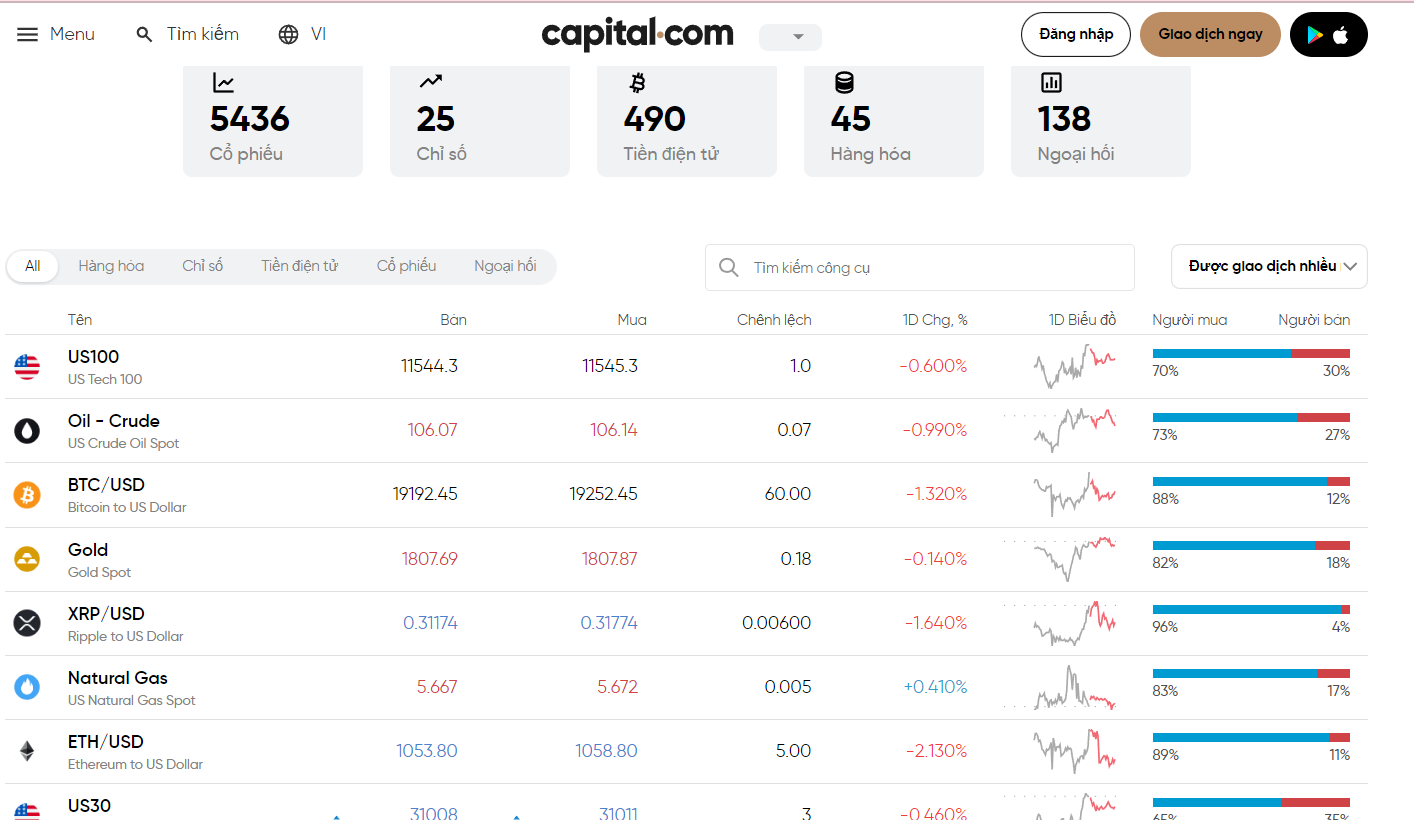This screenshot has width=1414, height=820.
Task: Click BTC/USD buy price 19252.45
Action: click(603, 494)
